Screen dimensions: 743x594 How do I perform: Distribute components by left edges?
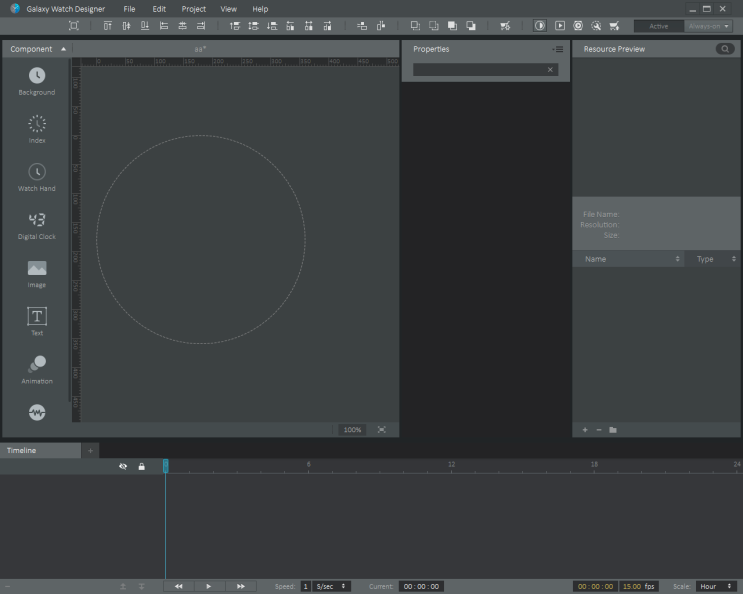(290, 26)
